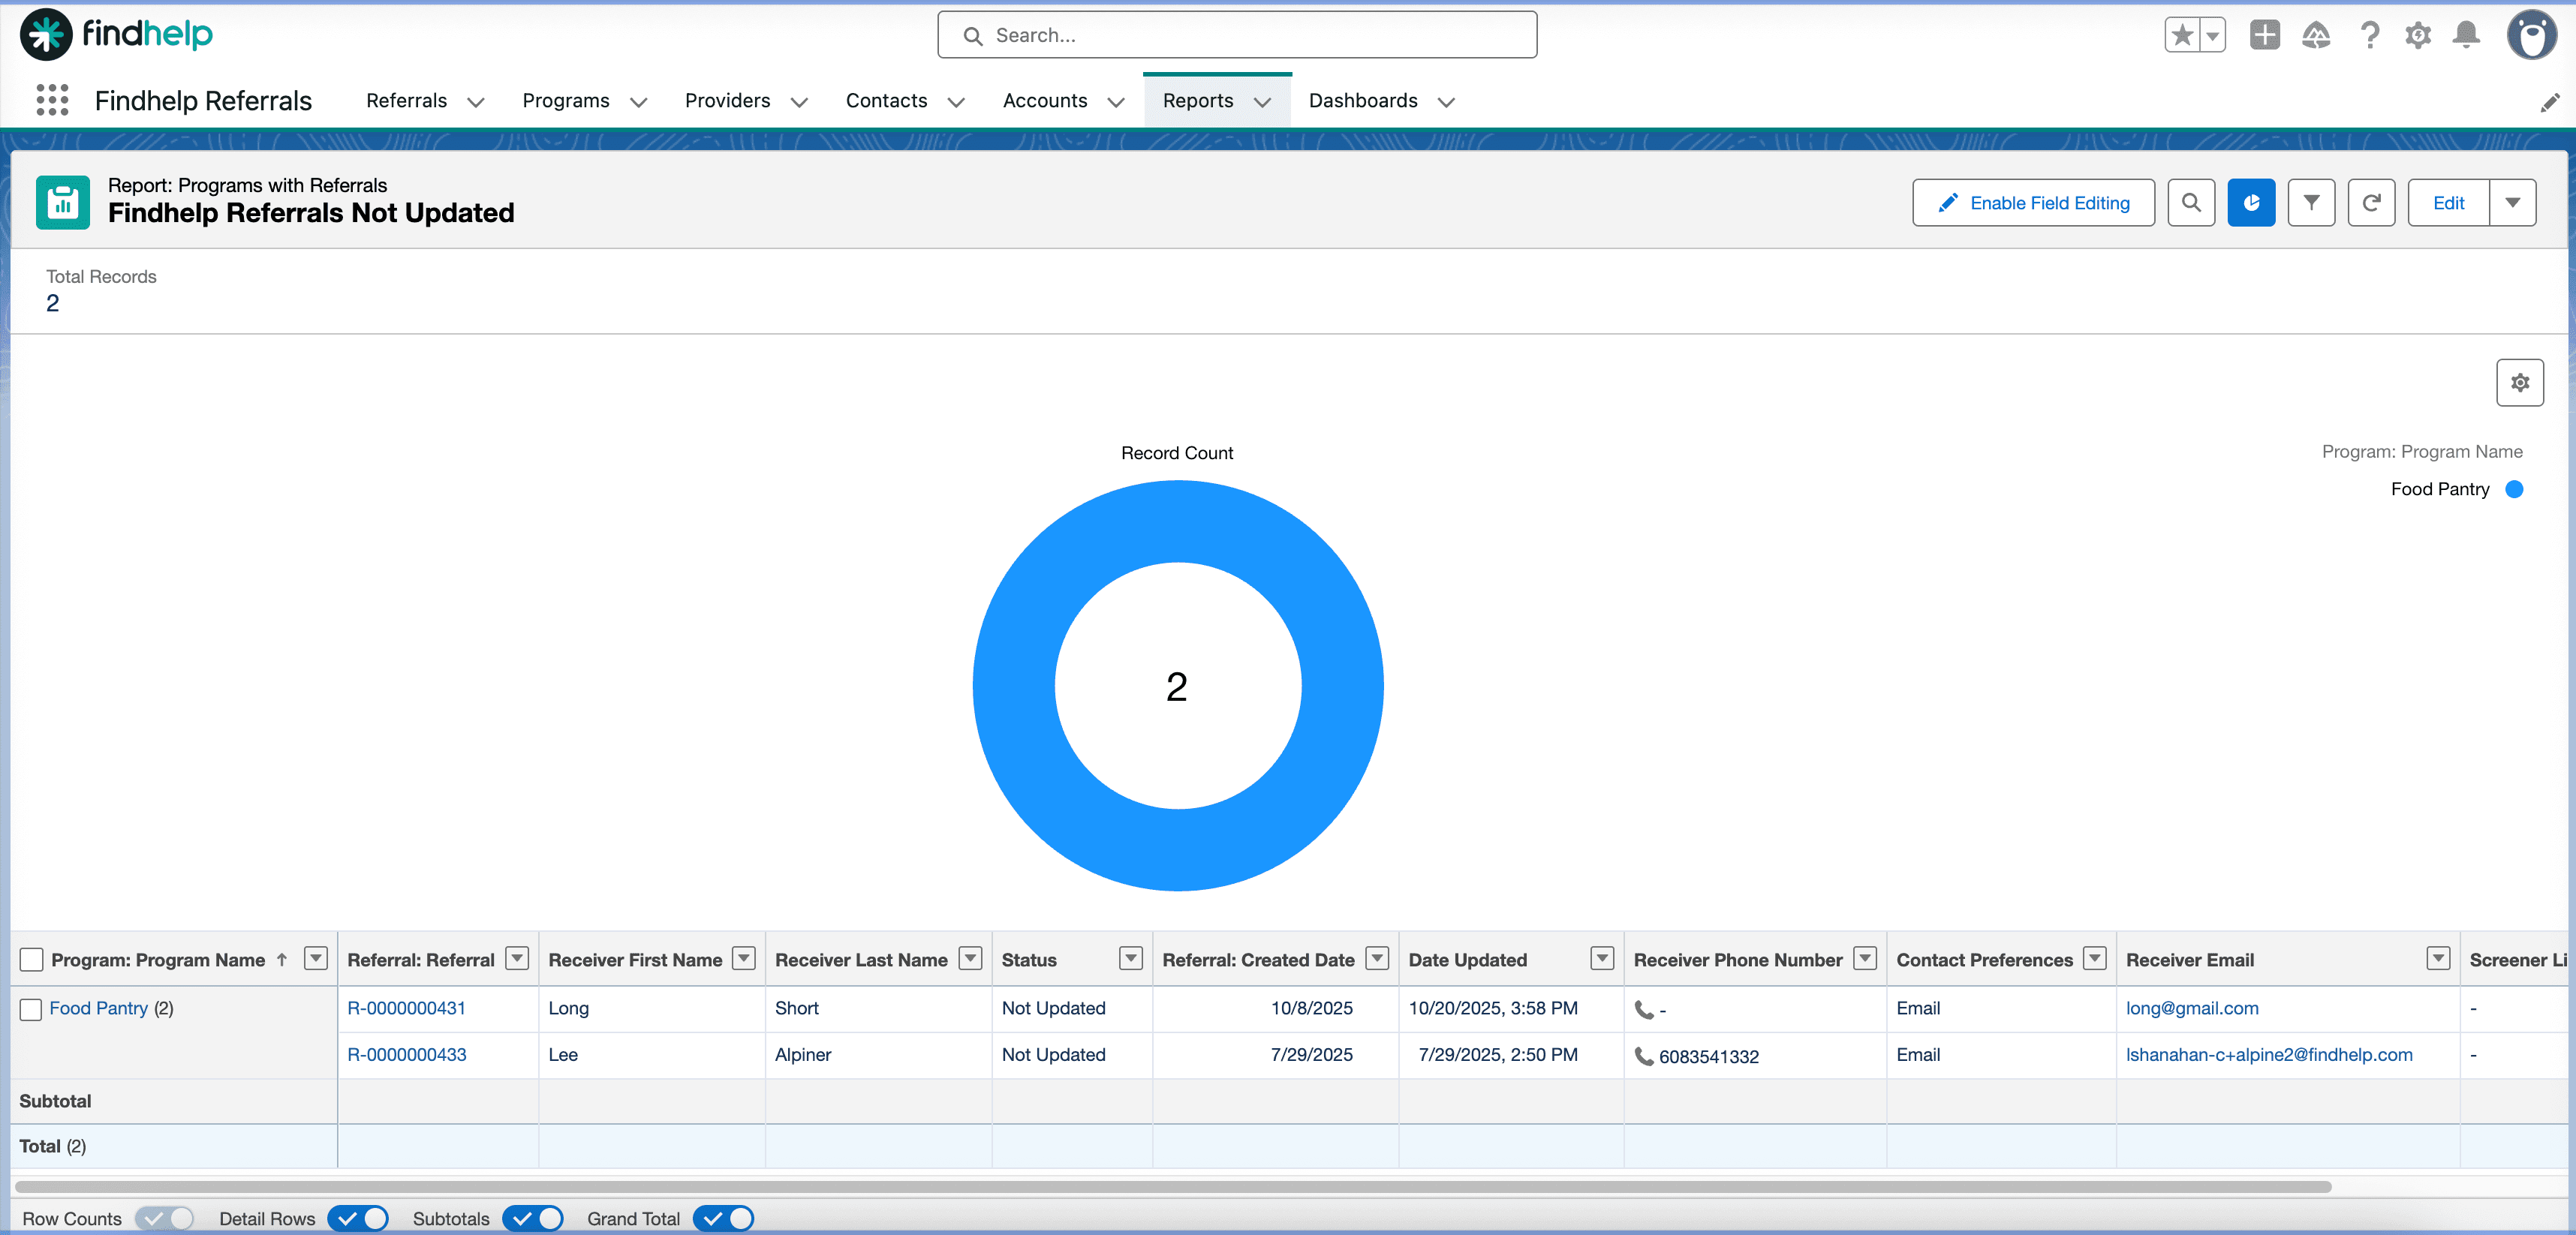Click into the global Search field
2576x1235 pixels.
pyautogui.click(x=1237, y=35)
